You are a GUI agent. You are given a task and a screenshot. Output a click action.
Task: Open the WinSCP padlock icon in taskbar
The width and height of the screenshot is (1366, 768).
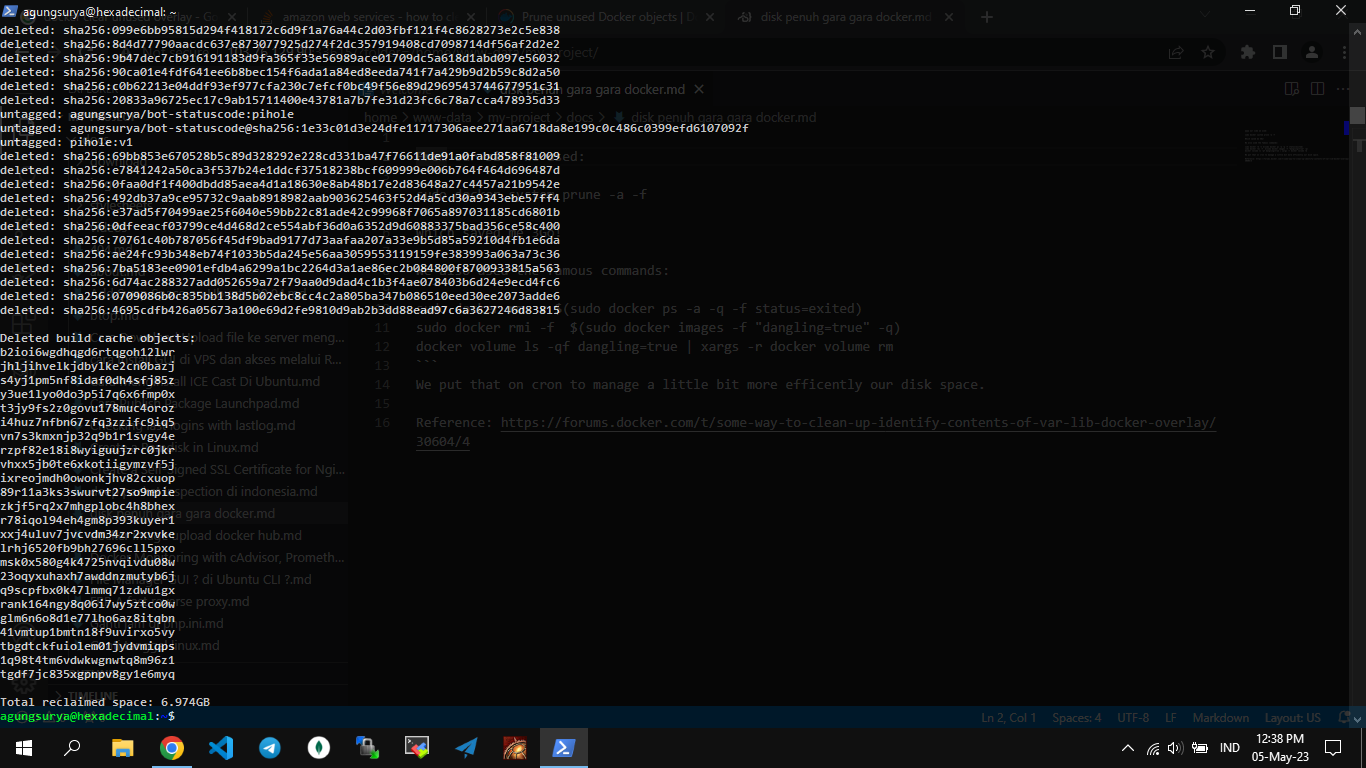(368, 747)
